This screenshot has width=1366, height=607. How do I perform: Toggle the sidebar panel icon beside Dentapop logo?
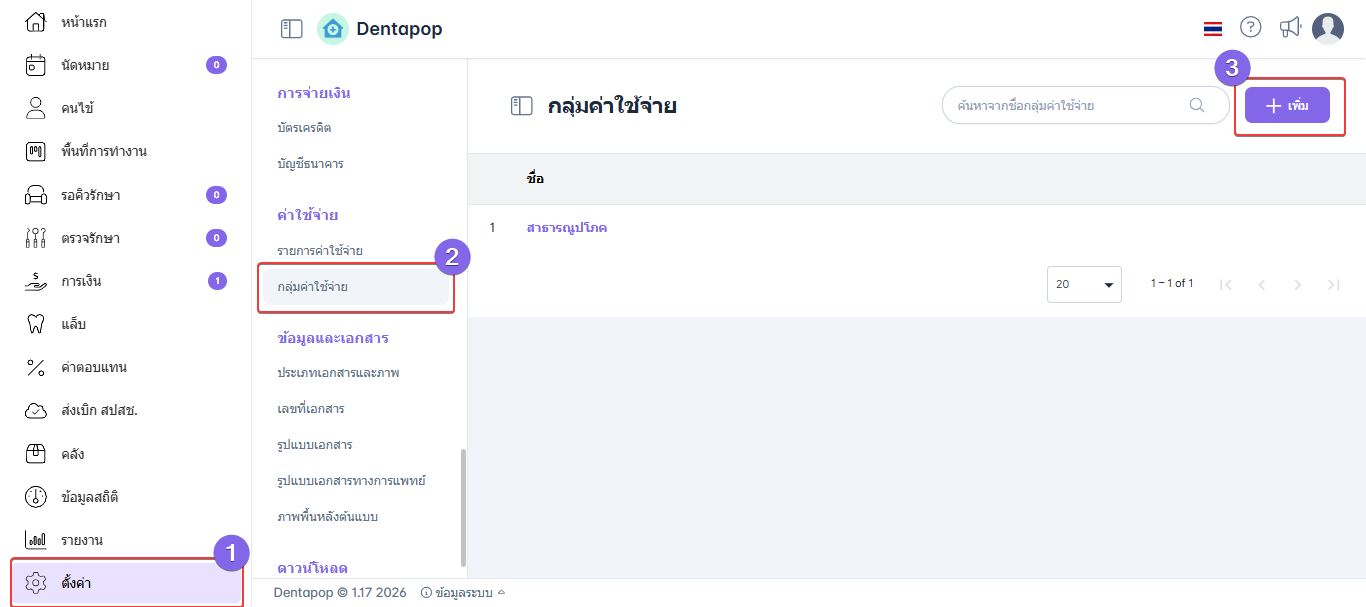point(291,29)
